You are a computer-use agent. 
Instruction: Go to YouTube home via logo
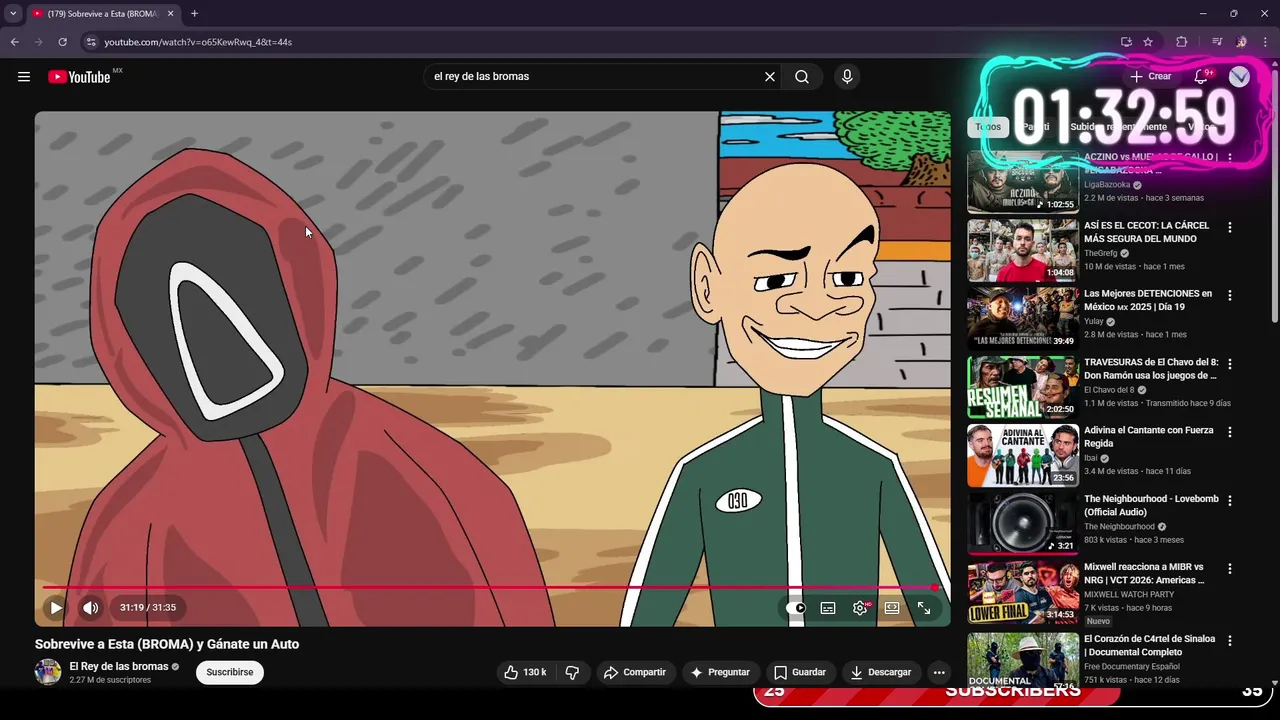79,77
